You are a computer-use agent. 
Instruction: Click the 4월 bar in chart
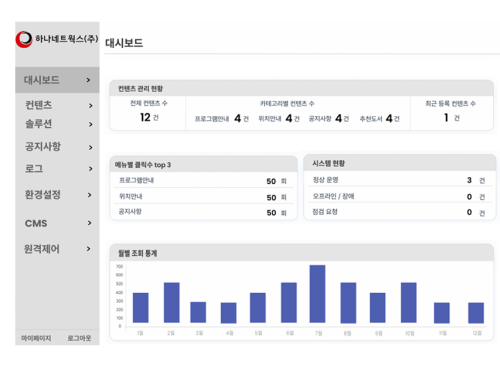click(x=229, y=313)
